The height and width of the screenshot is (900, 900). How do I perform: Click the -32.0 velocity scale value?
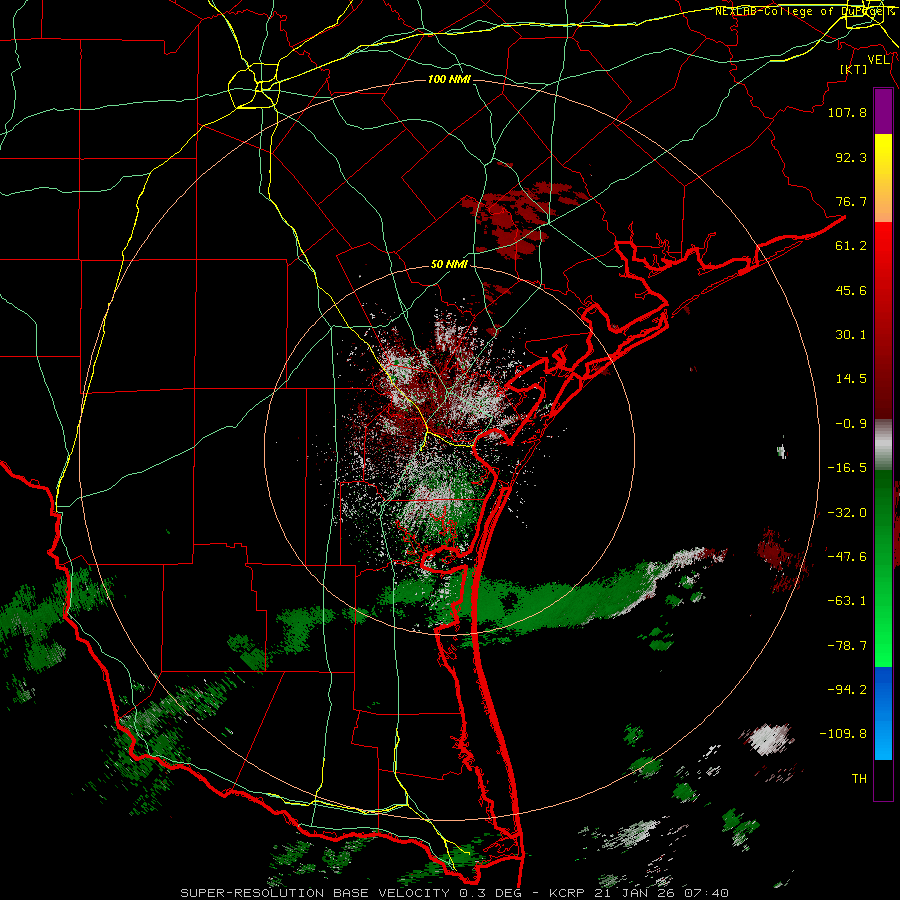[847, 513]
